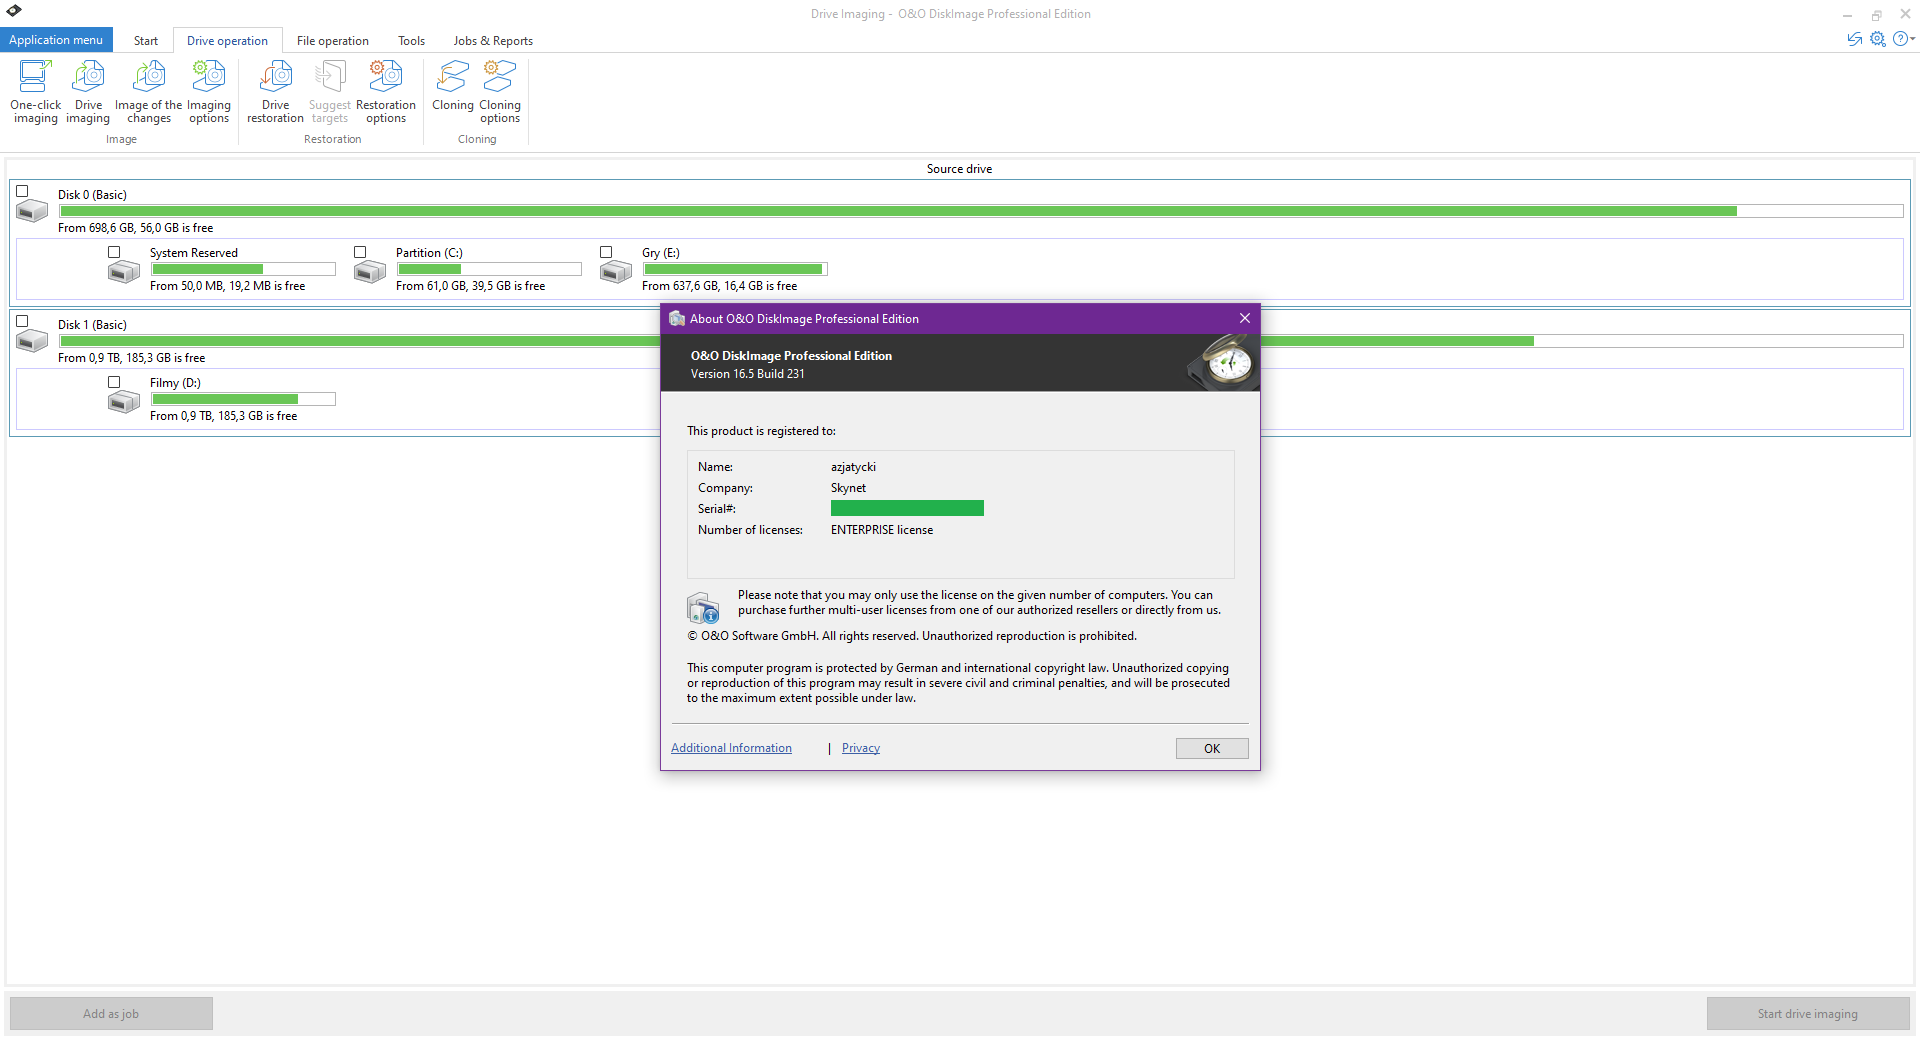Viewport: 1920px width, 1040px height.
Task: Open the Additional Information link
Action: (731, 748)
